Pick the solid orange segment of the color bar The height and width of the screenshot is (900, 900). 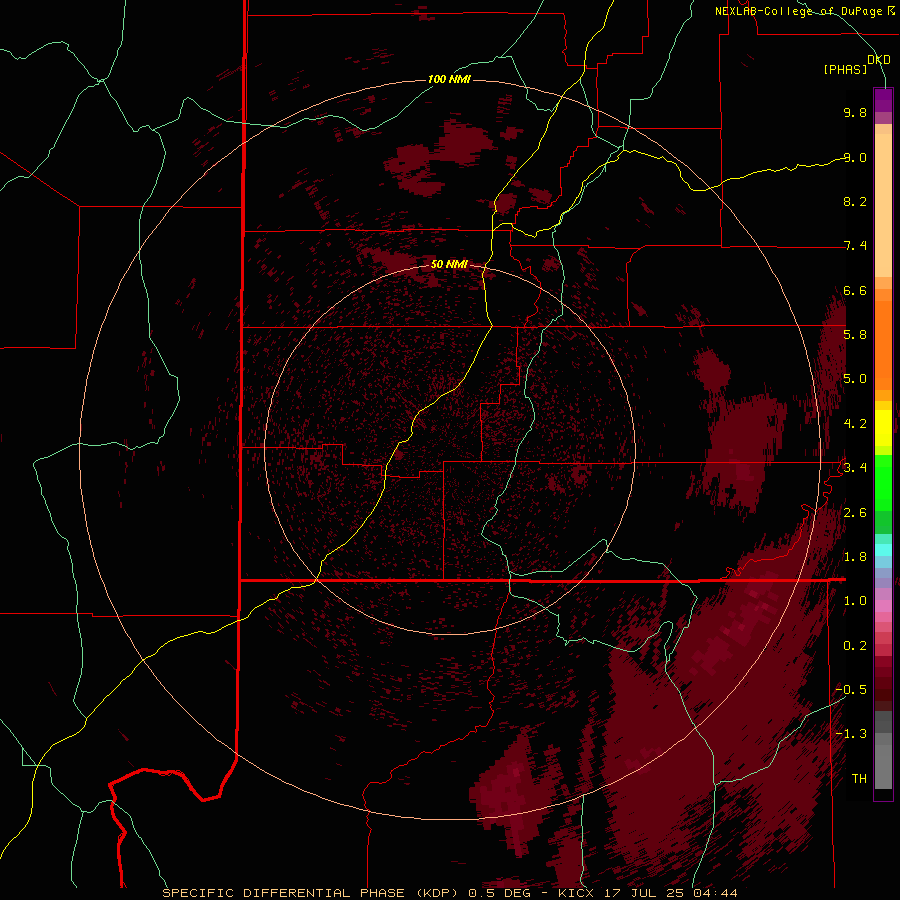click(x=883, y=345)
